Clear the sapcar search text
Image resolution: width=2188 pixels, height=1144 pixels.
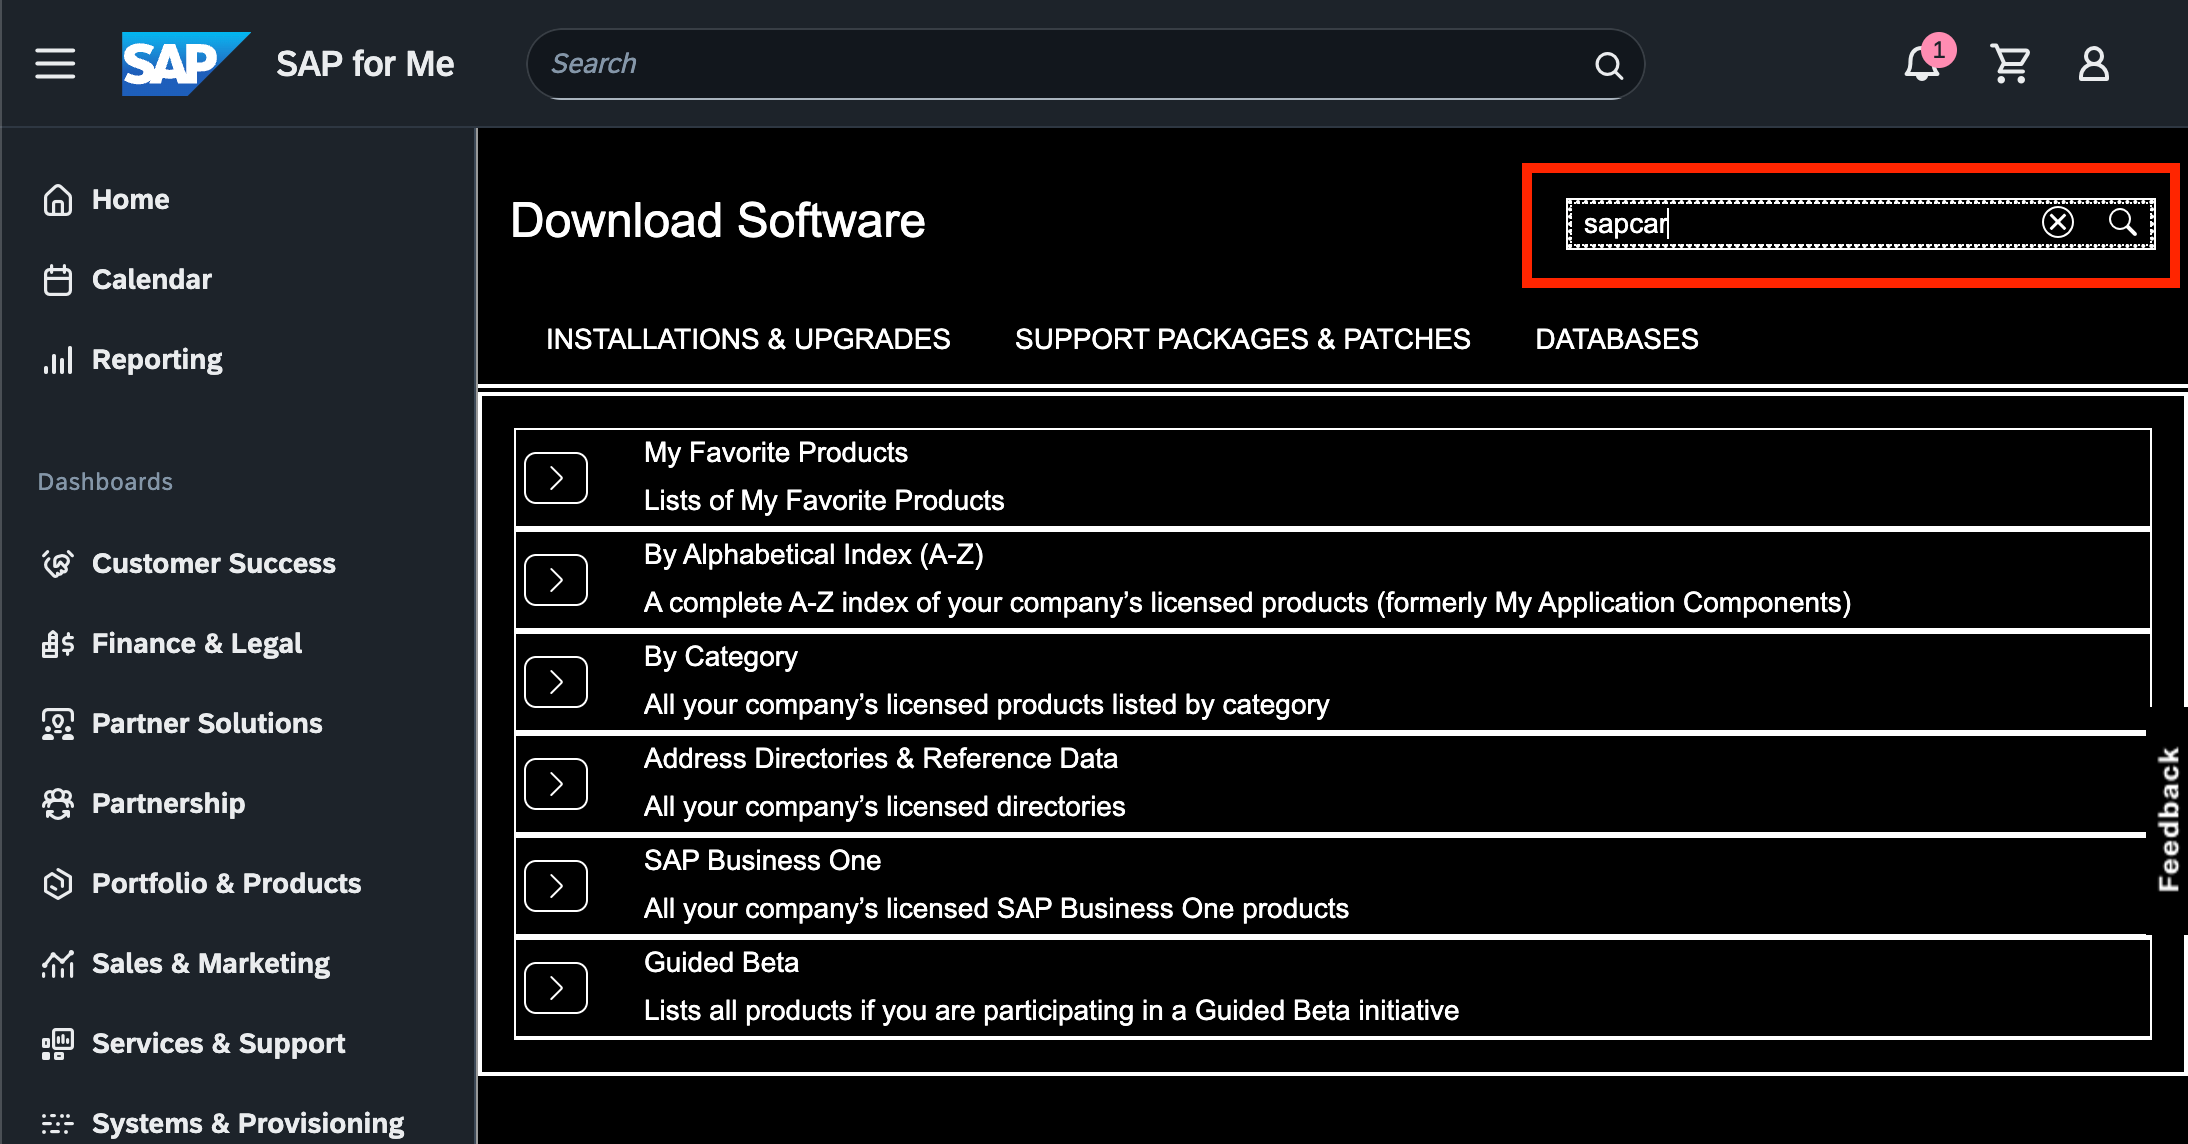(2057, 222)
